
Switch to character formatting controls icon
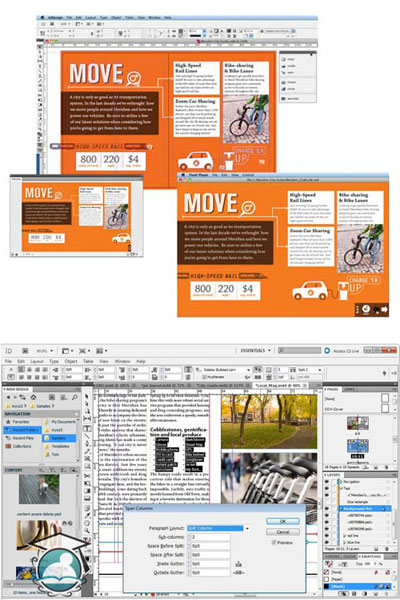(x=11, y=369)
